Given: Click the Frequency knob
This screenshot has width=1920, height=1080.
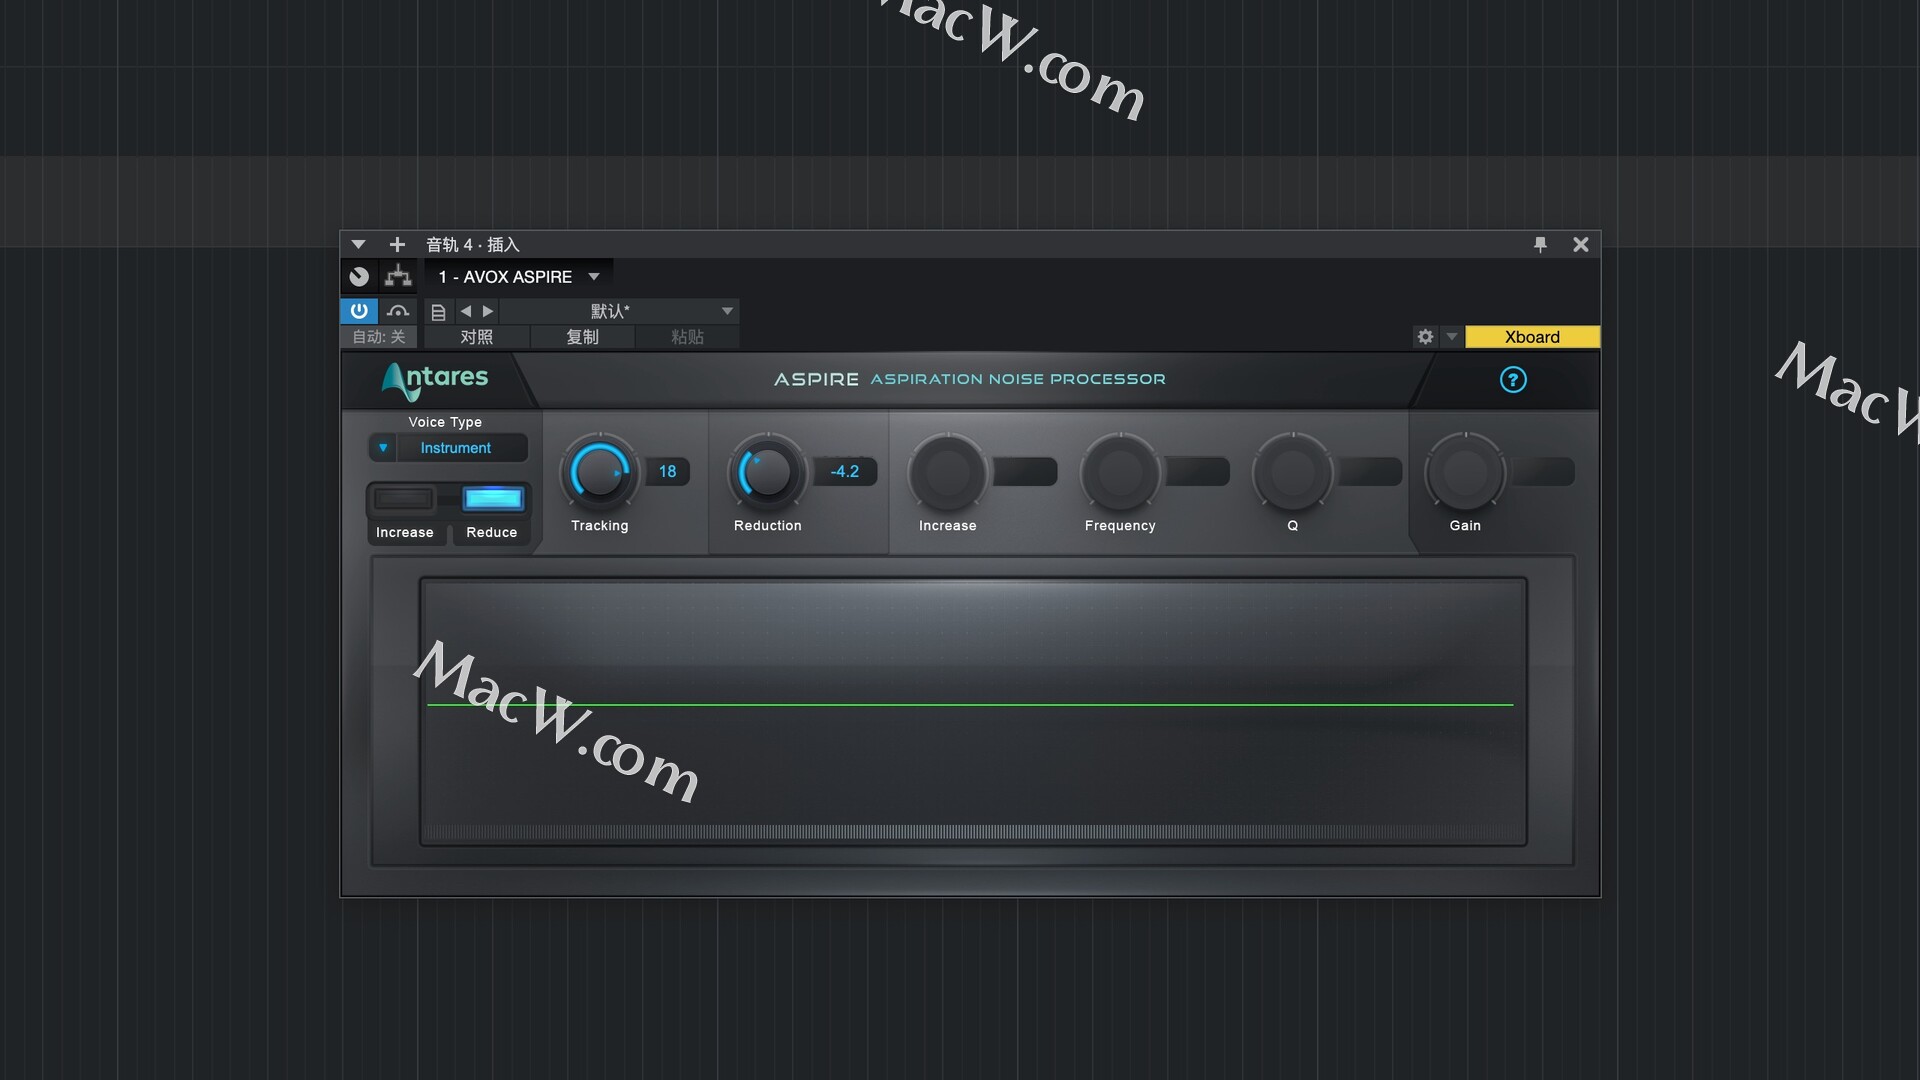Looking at the screenshot, I should 1120,473.
